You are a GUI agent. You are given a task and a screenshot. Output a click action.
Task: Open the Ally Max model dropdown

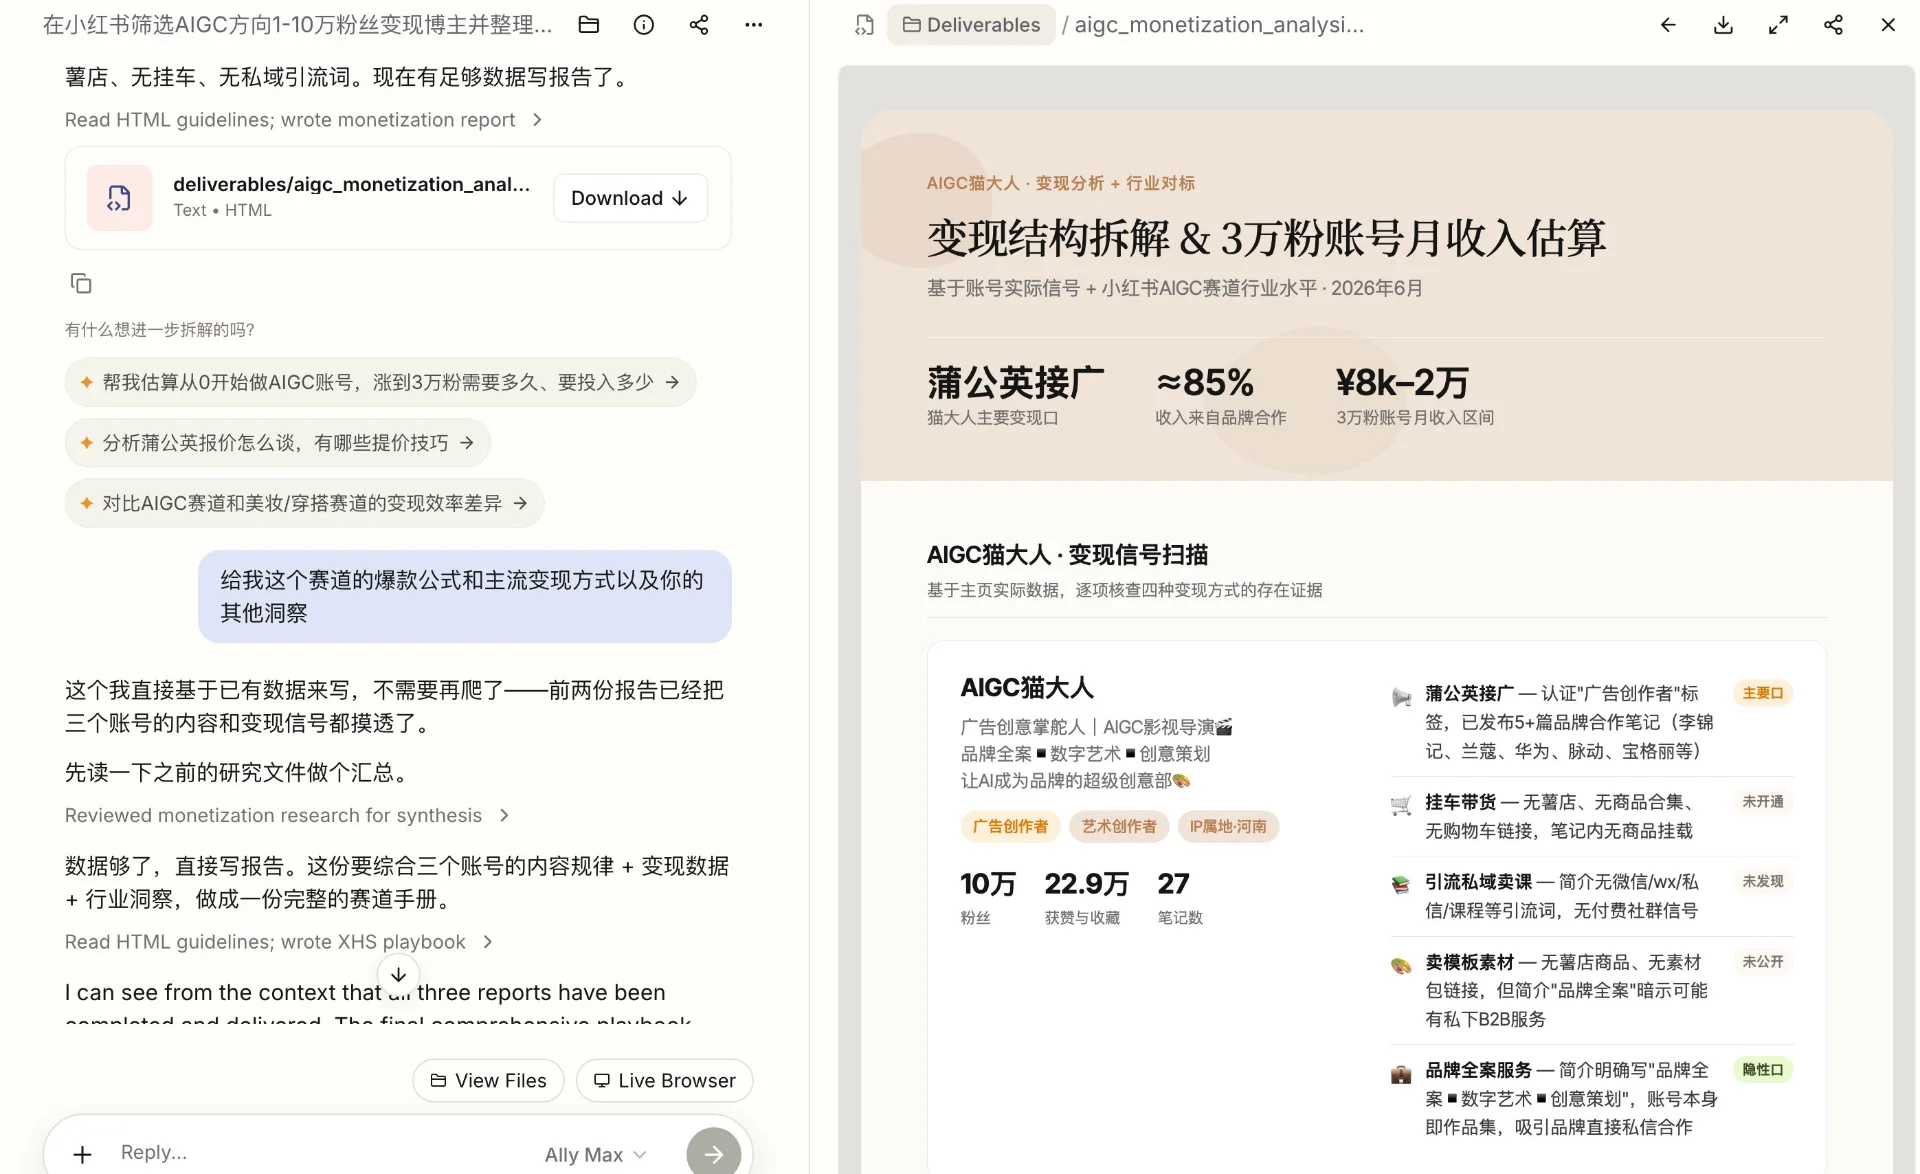point(596,1155)
